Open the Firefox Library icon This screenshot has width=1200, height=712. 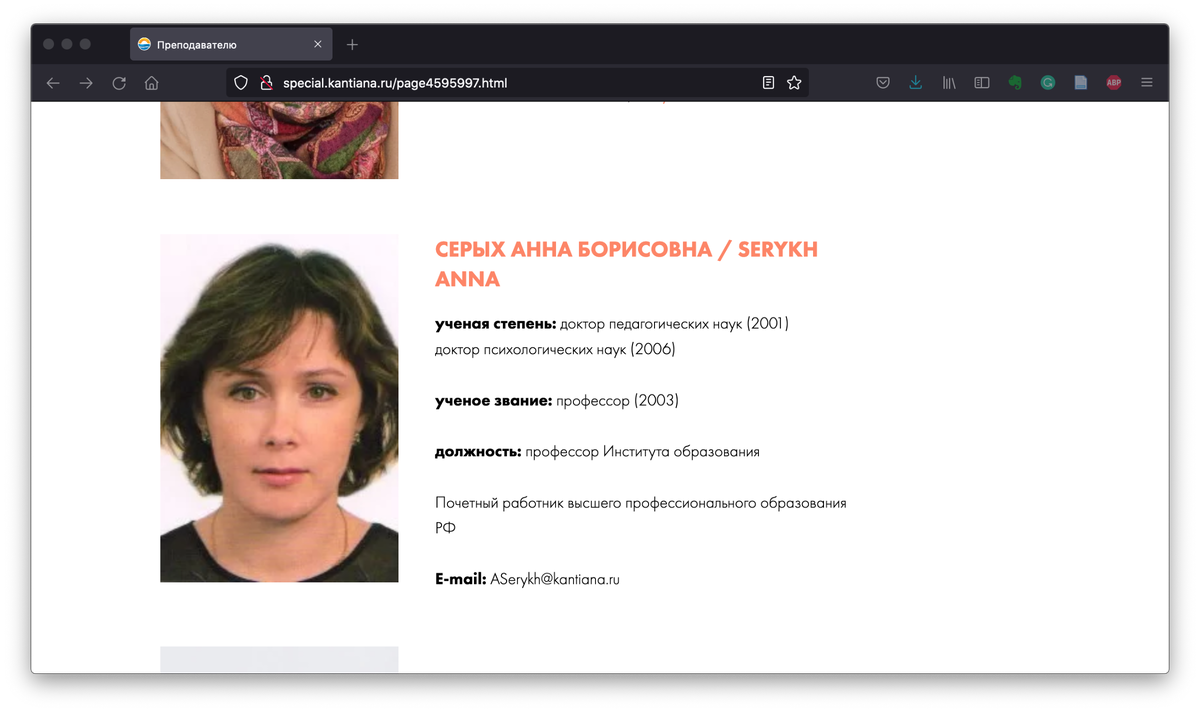pos(948,82)
